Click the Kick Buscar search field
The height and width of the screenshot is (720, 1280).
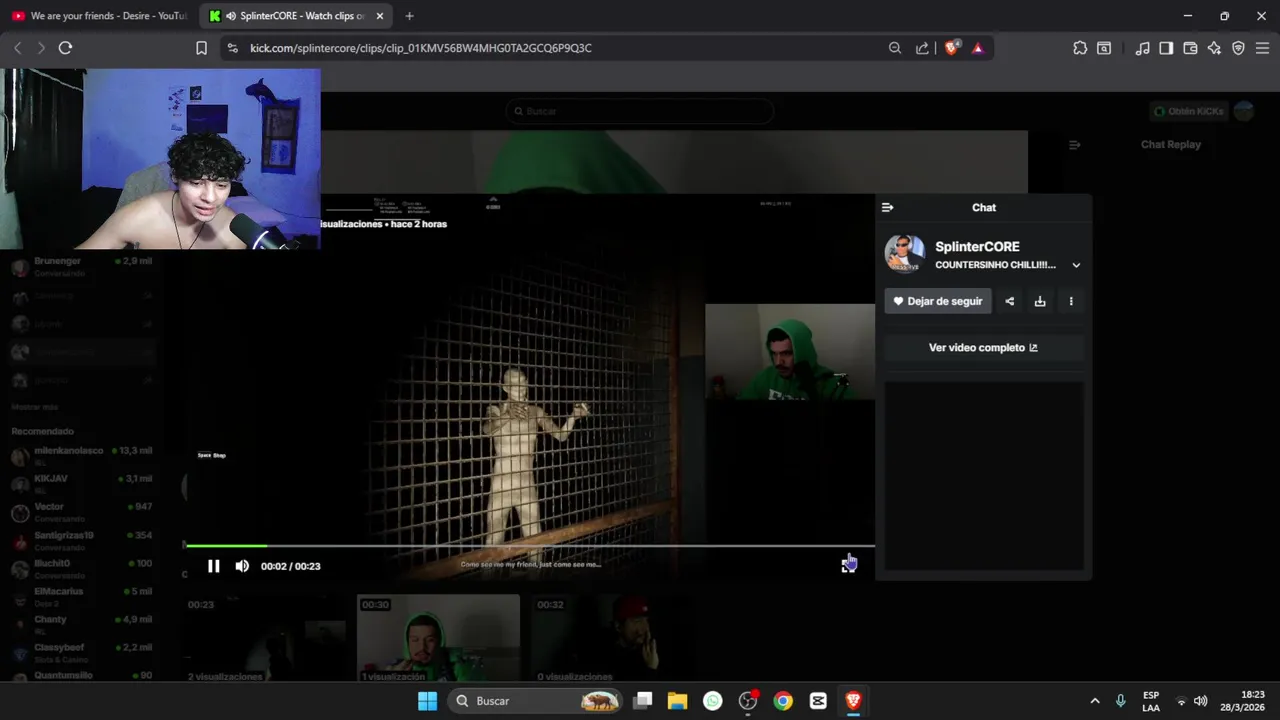(639, 111)
